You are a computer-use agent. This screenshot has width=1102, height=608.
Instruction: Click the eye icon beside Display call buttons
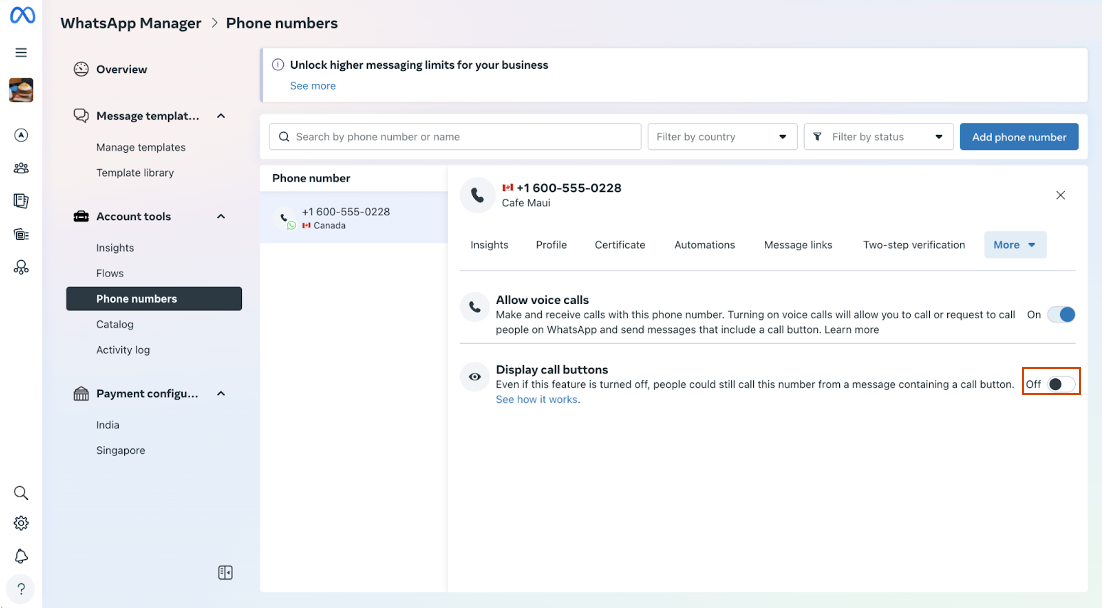(x=475, y=377)
